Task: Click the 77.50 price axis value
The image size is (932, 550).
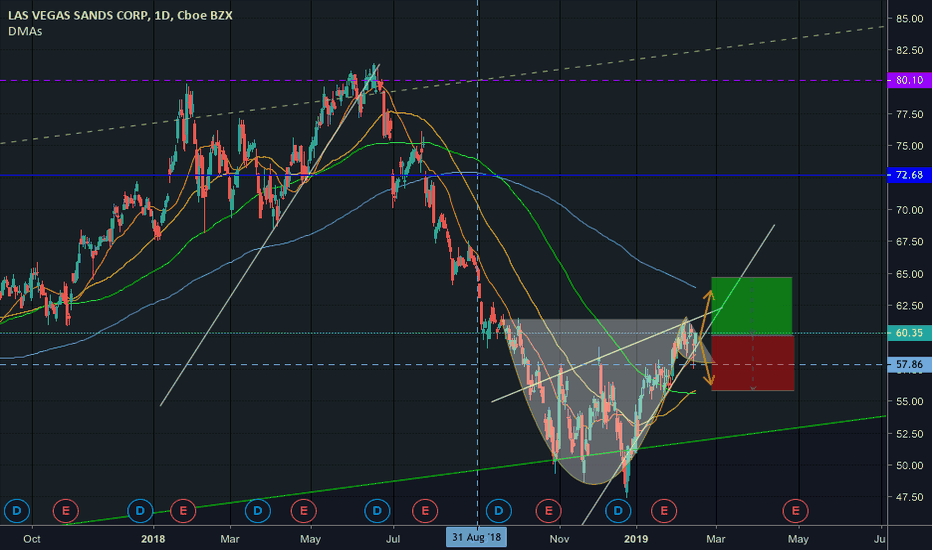Action: 909,114
